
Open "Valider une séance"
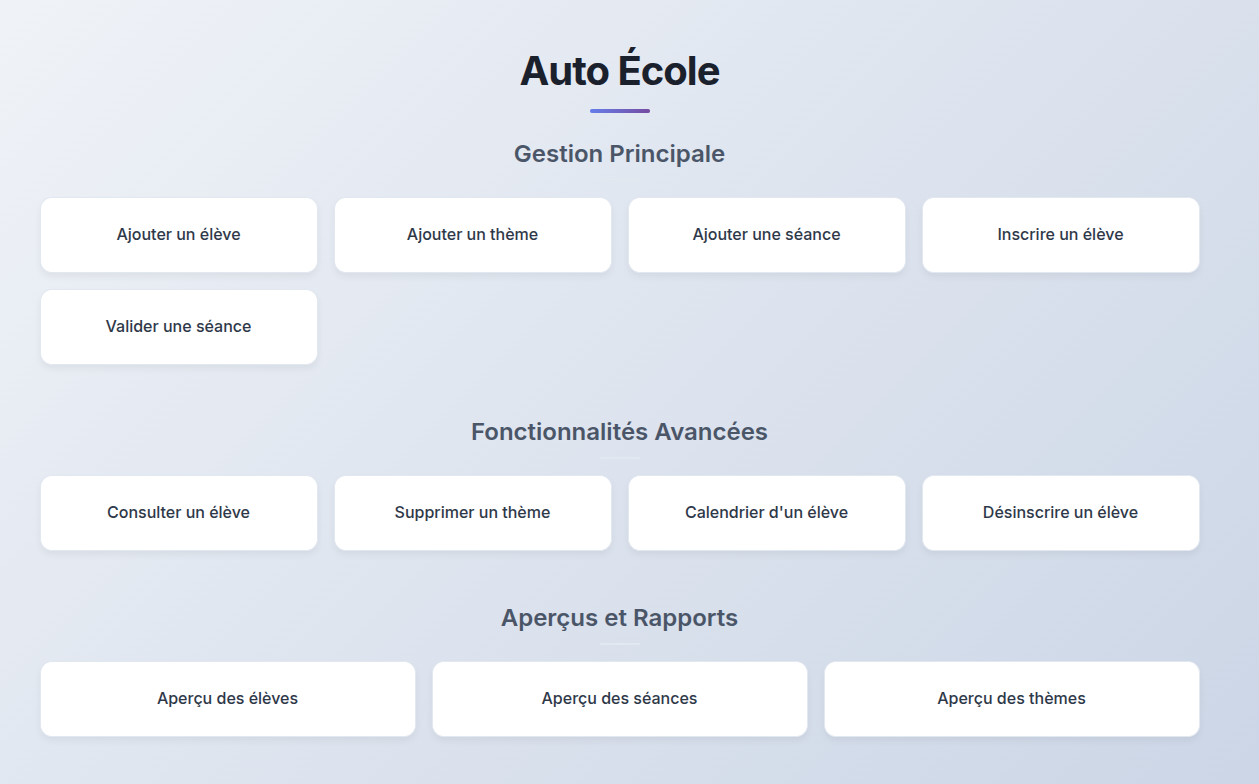(x=178, y=326)
